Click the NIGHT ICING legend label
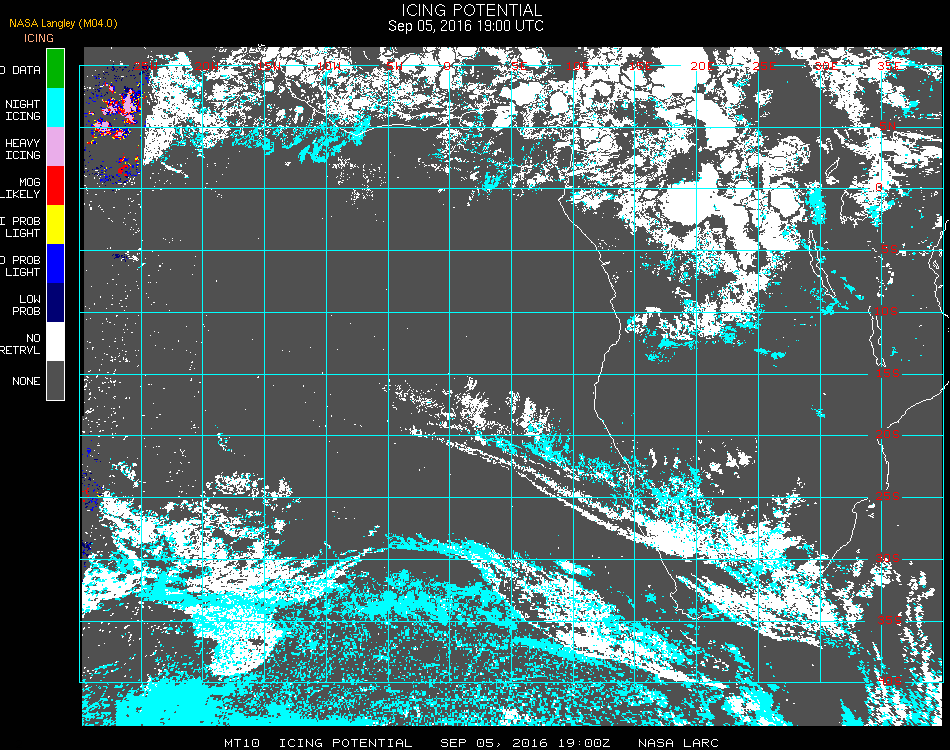The width and height of the screenshot is (950, 750). click(22, 110)
